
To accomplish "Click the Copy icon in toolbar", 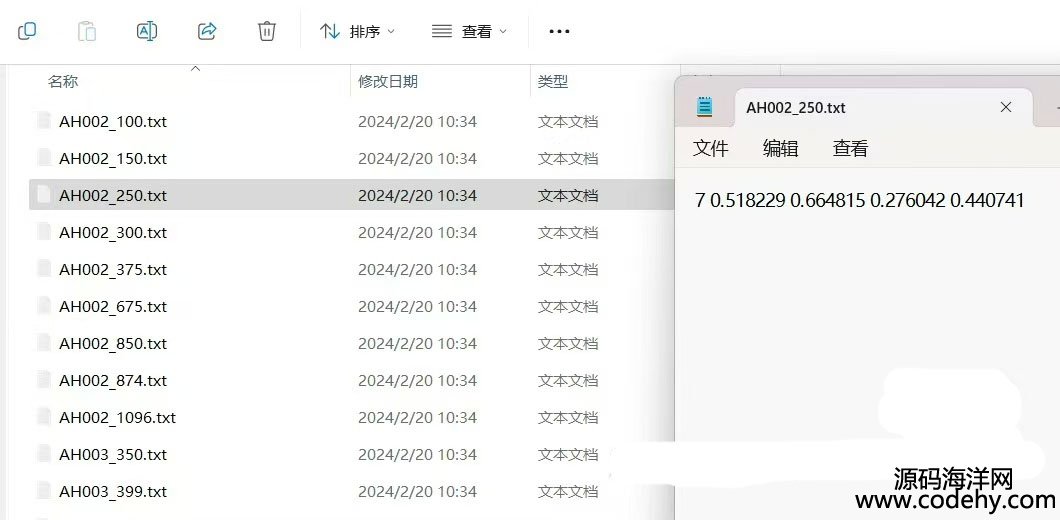I will (27, 31).
